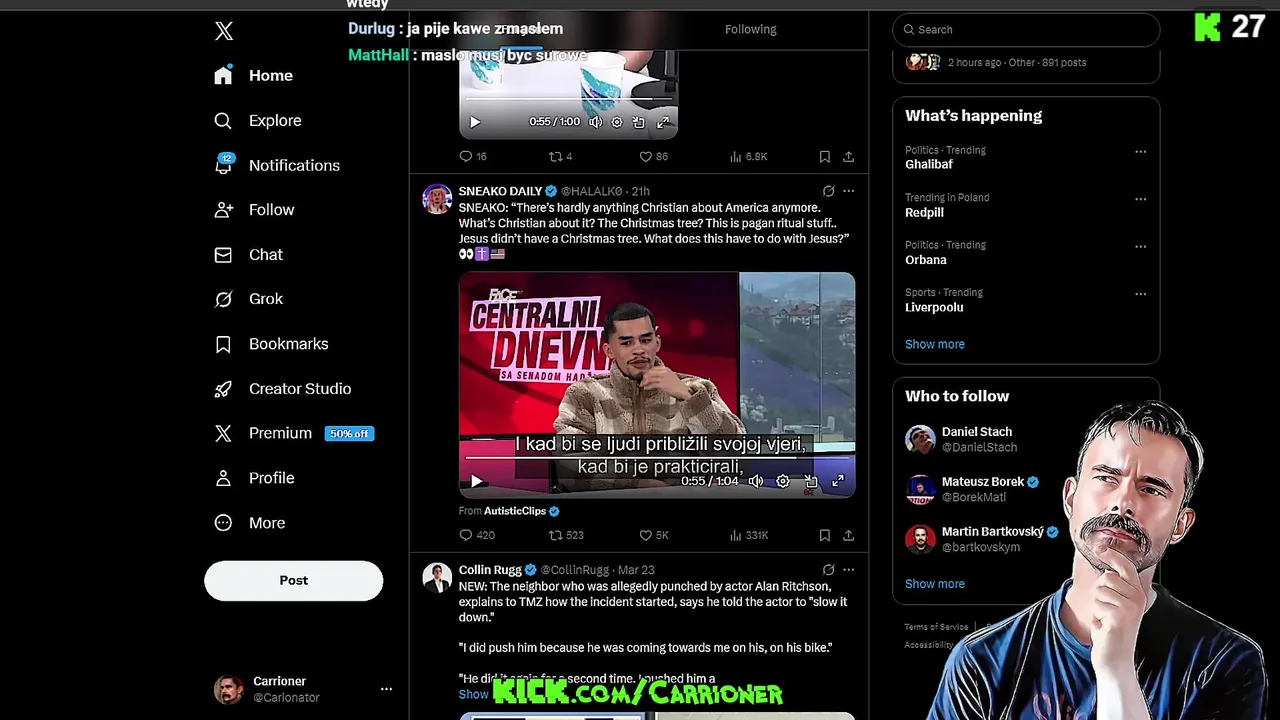This screenshot has height=720, width=1280.
Task: Mute the SNEAKO video volume icon
Action: (x=756, y=481)
